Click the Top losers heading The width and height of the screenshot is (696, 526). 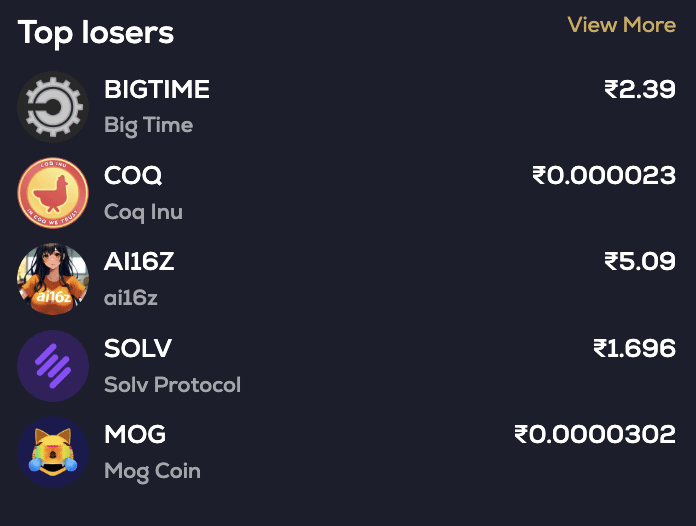click(96, 33)
